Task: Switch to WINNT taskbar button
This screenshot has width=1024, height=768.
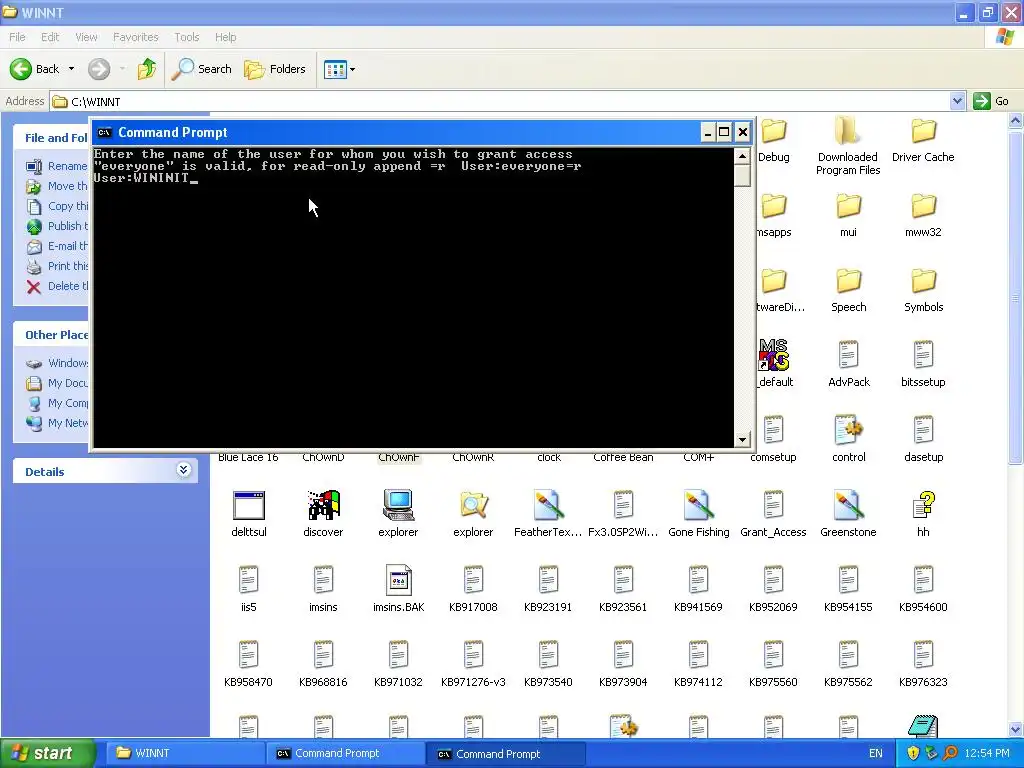Action: (x=185, y=753)
